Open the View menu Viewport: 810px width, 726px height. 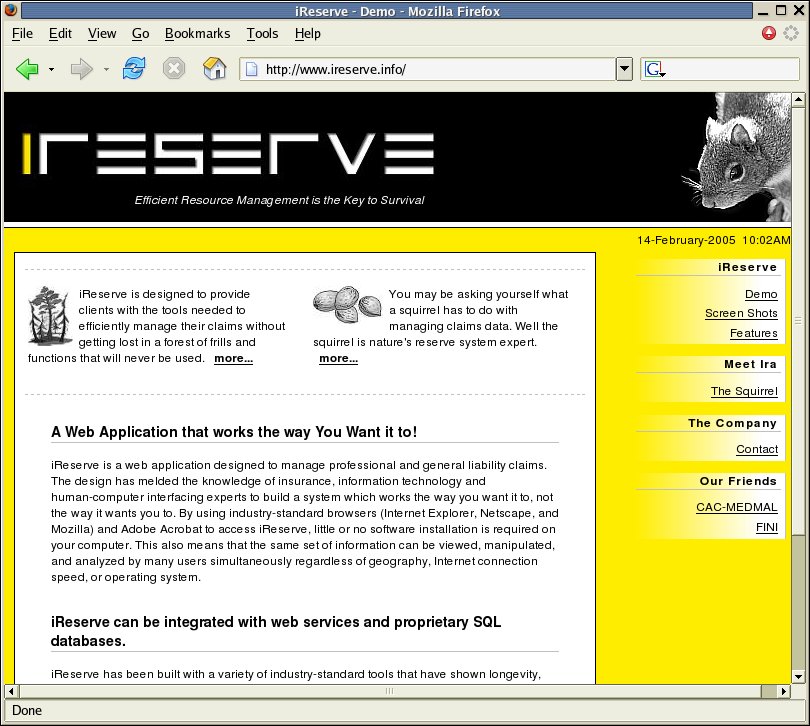102,34
